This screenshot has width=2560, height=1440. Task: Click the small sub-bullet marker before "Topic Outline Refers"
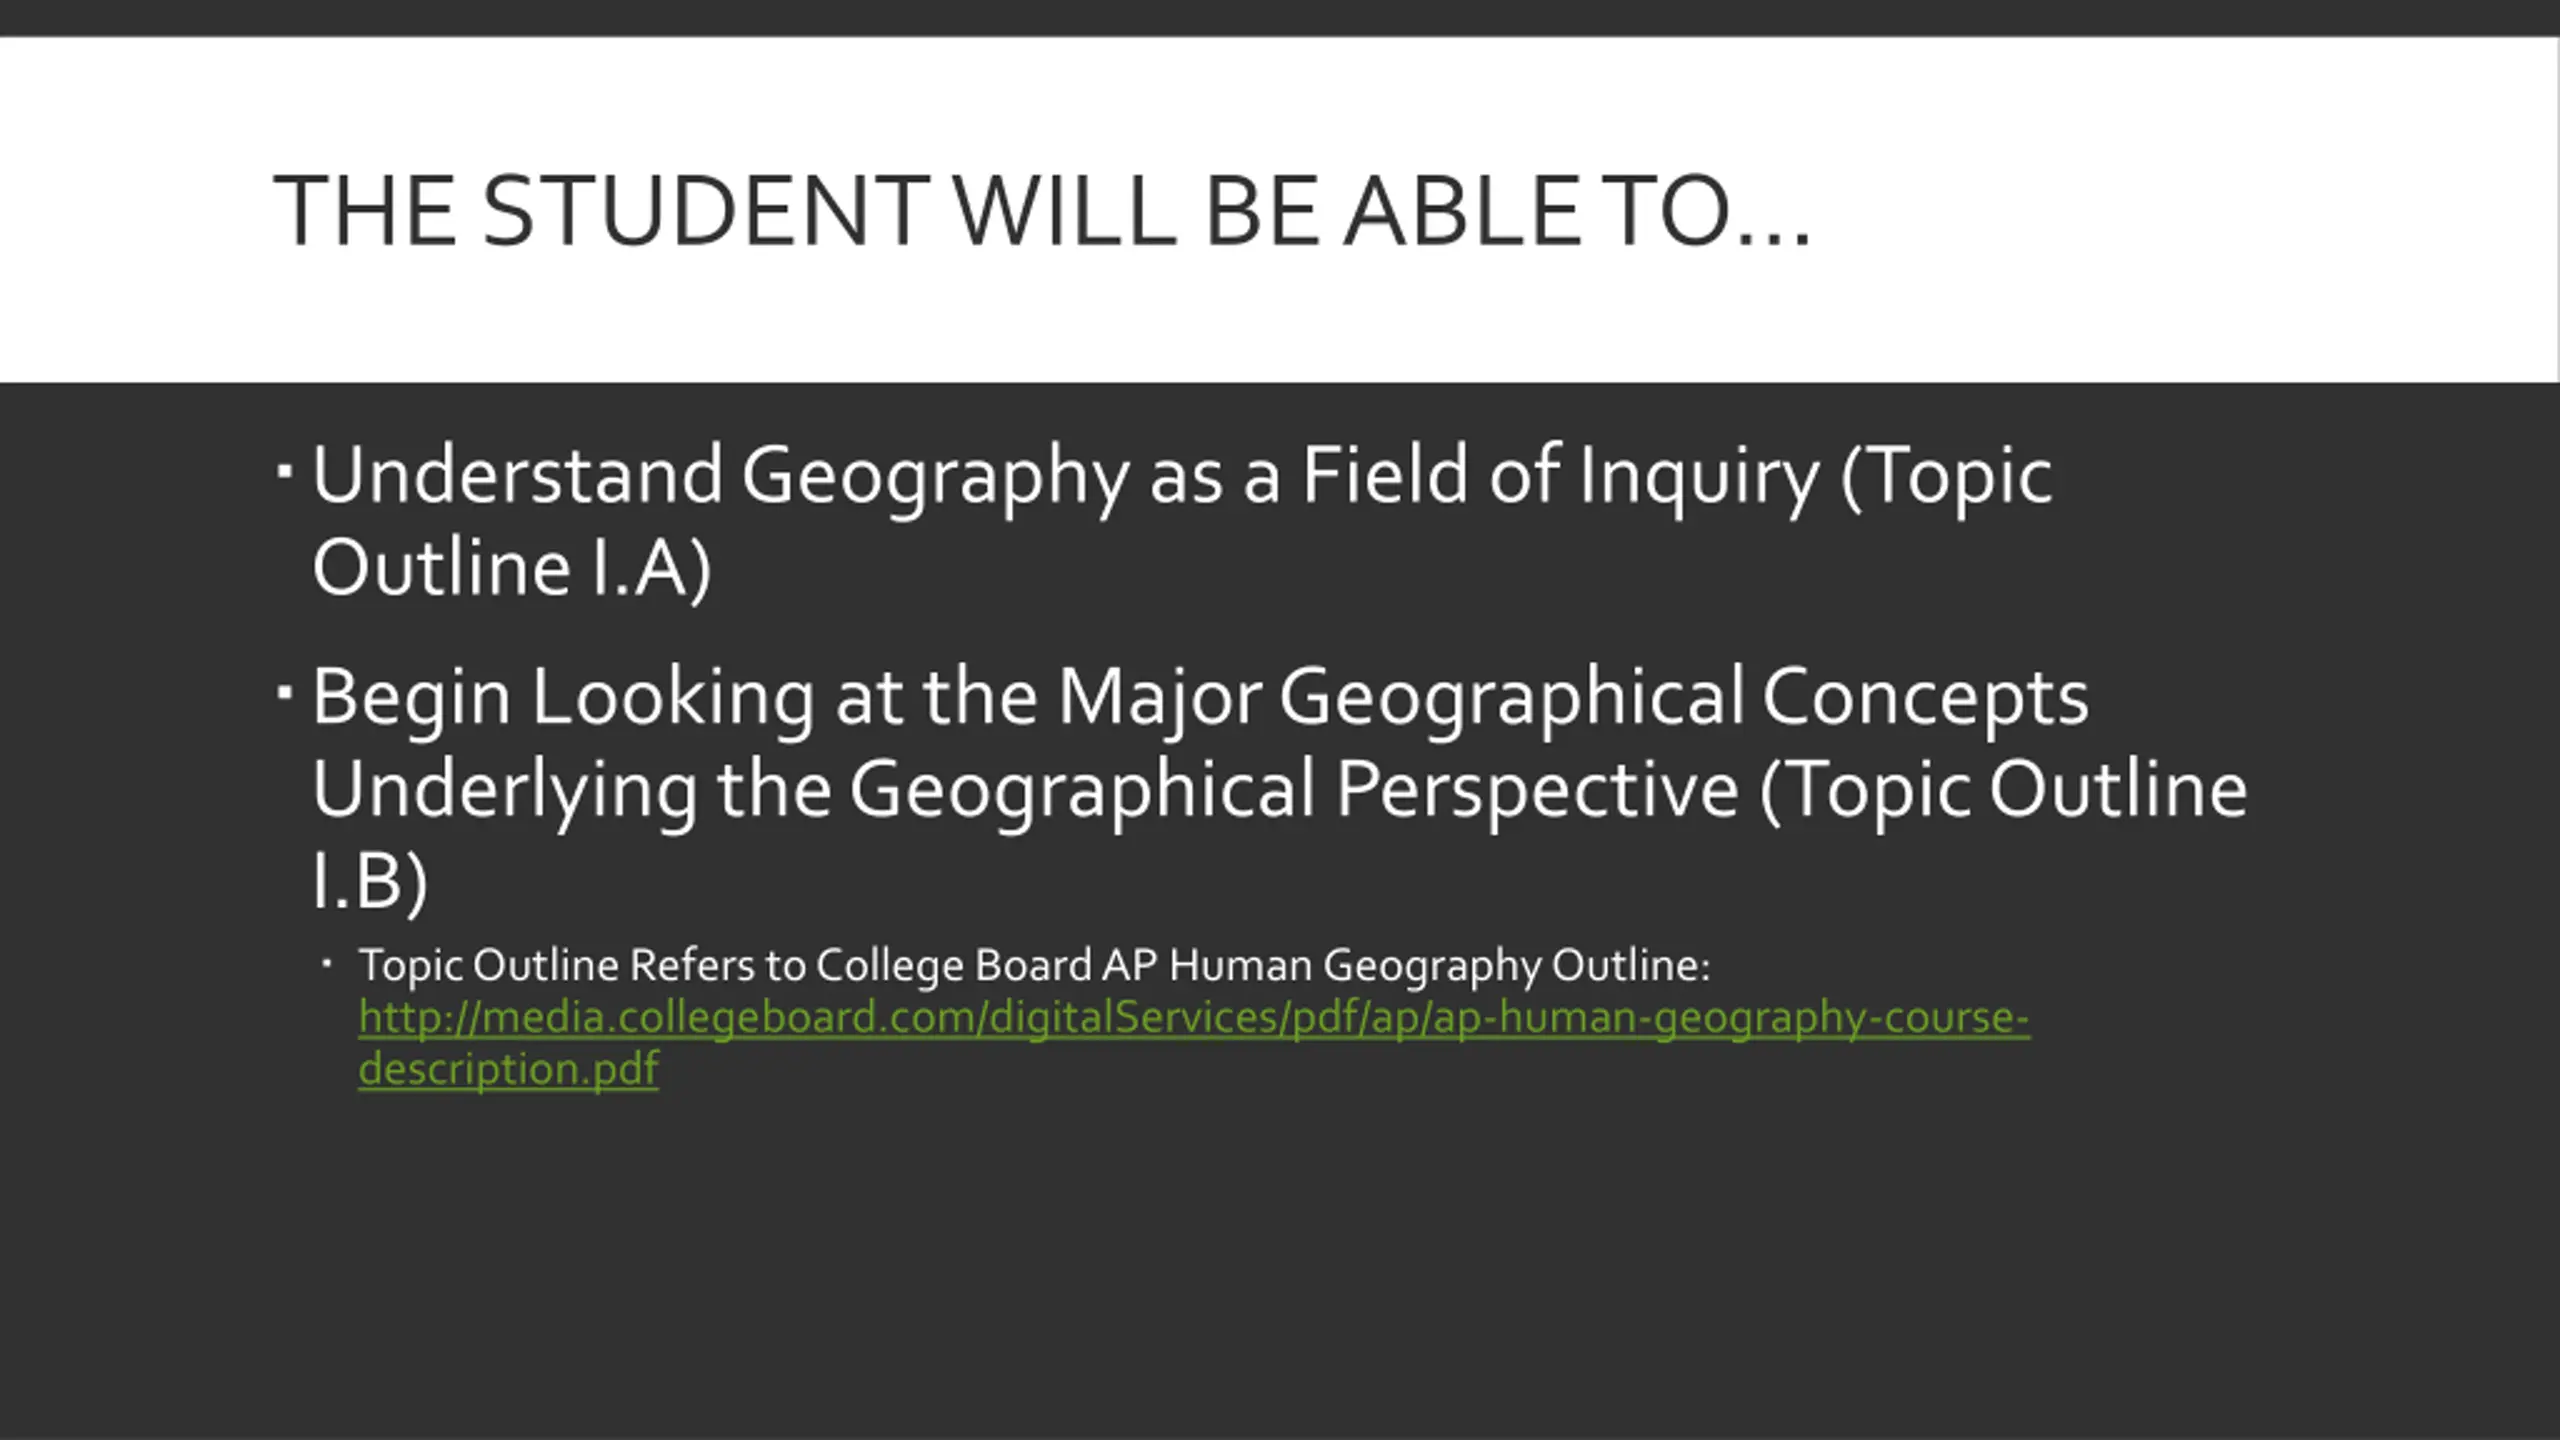click(x=327, y=965)
